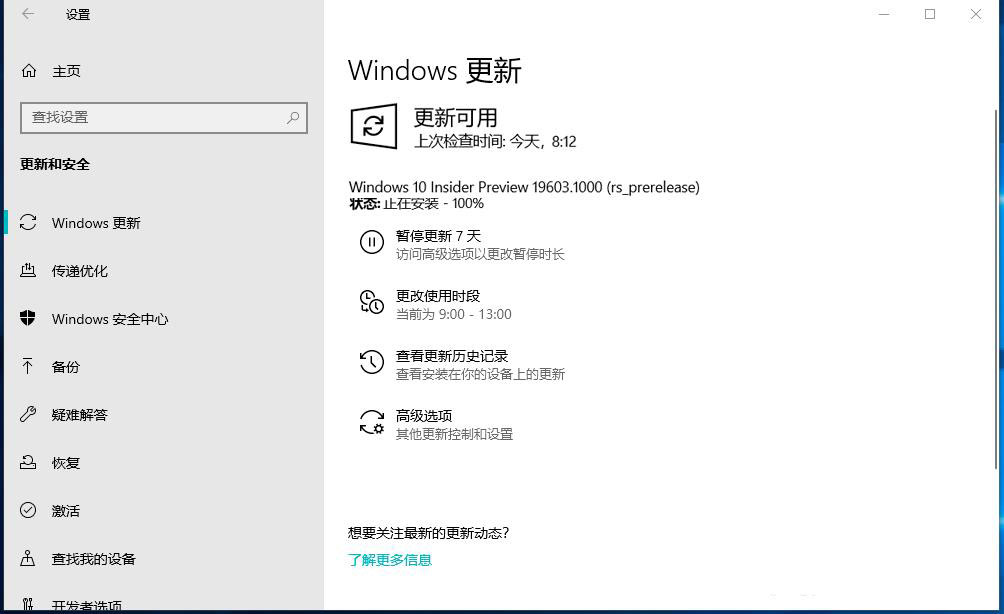Click 高级选项 option
1004x614 pixels.
424,416
